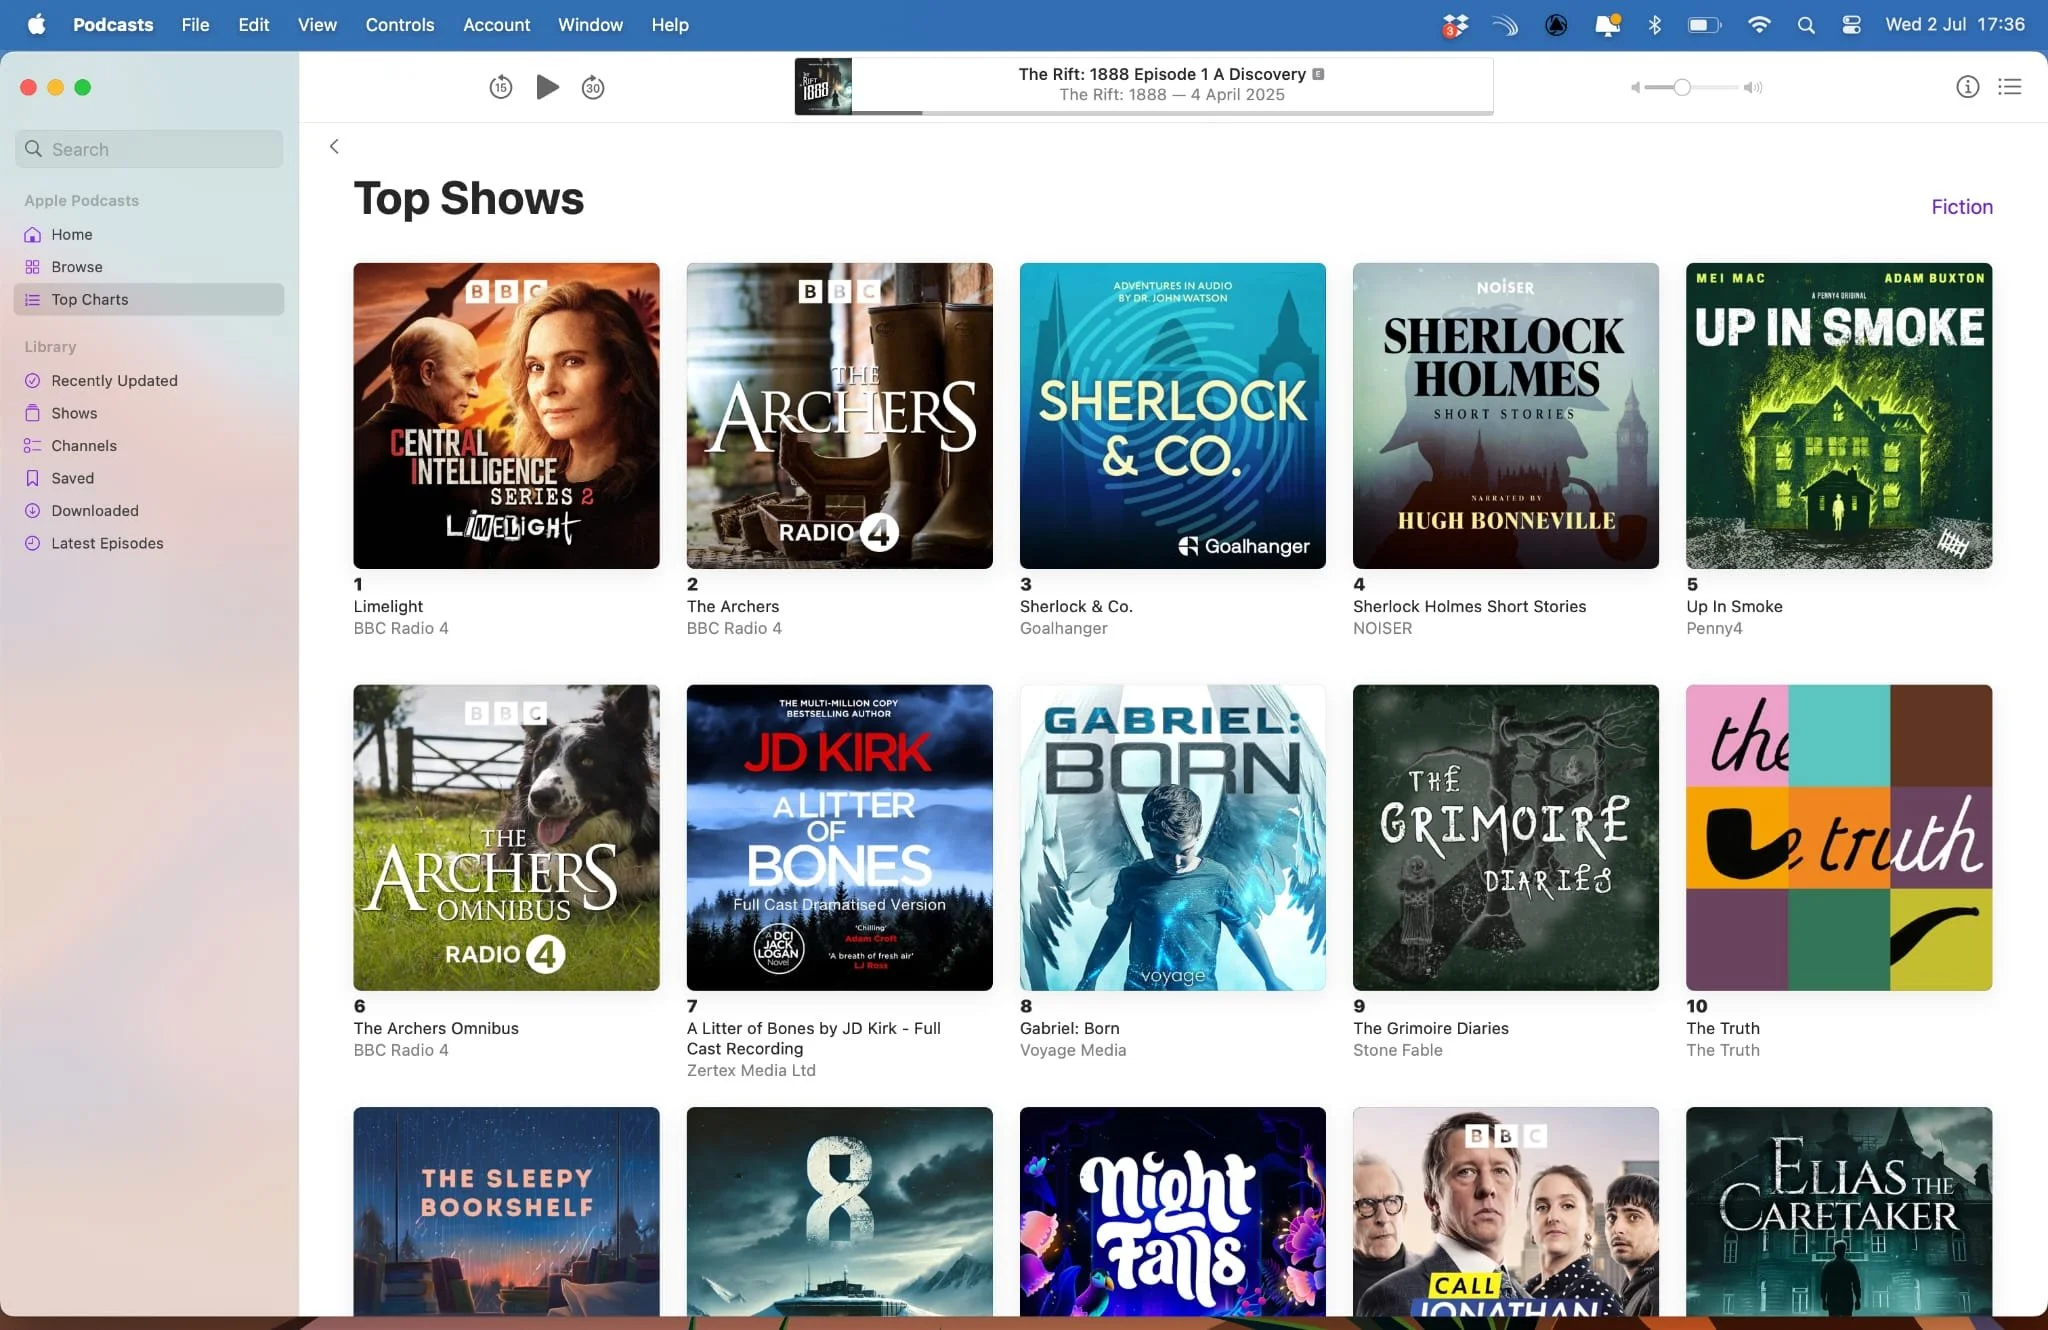Screen dimensions: 2048x1330
Task: Adjust the volume slider knob
Action: [1682, 87]
